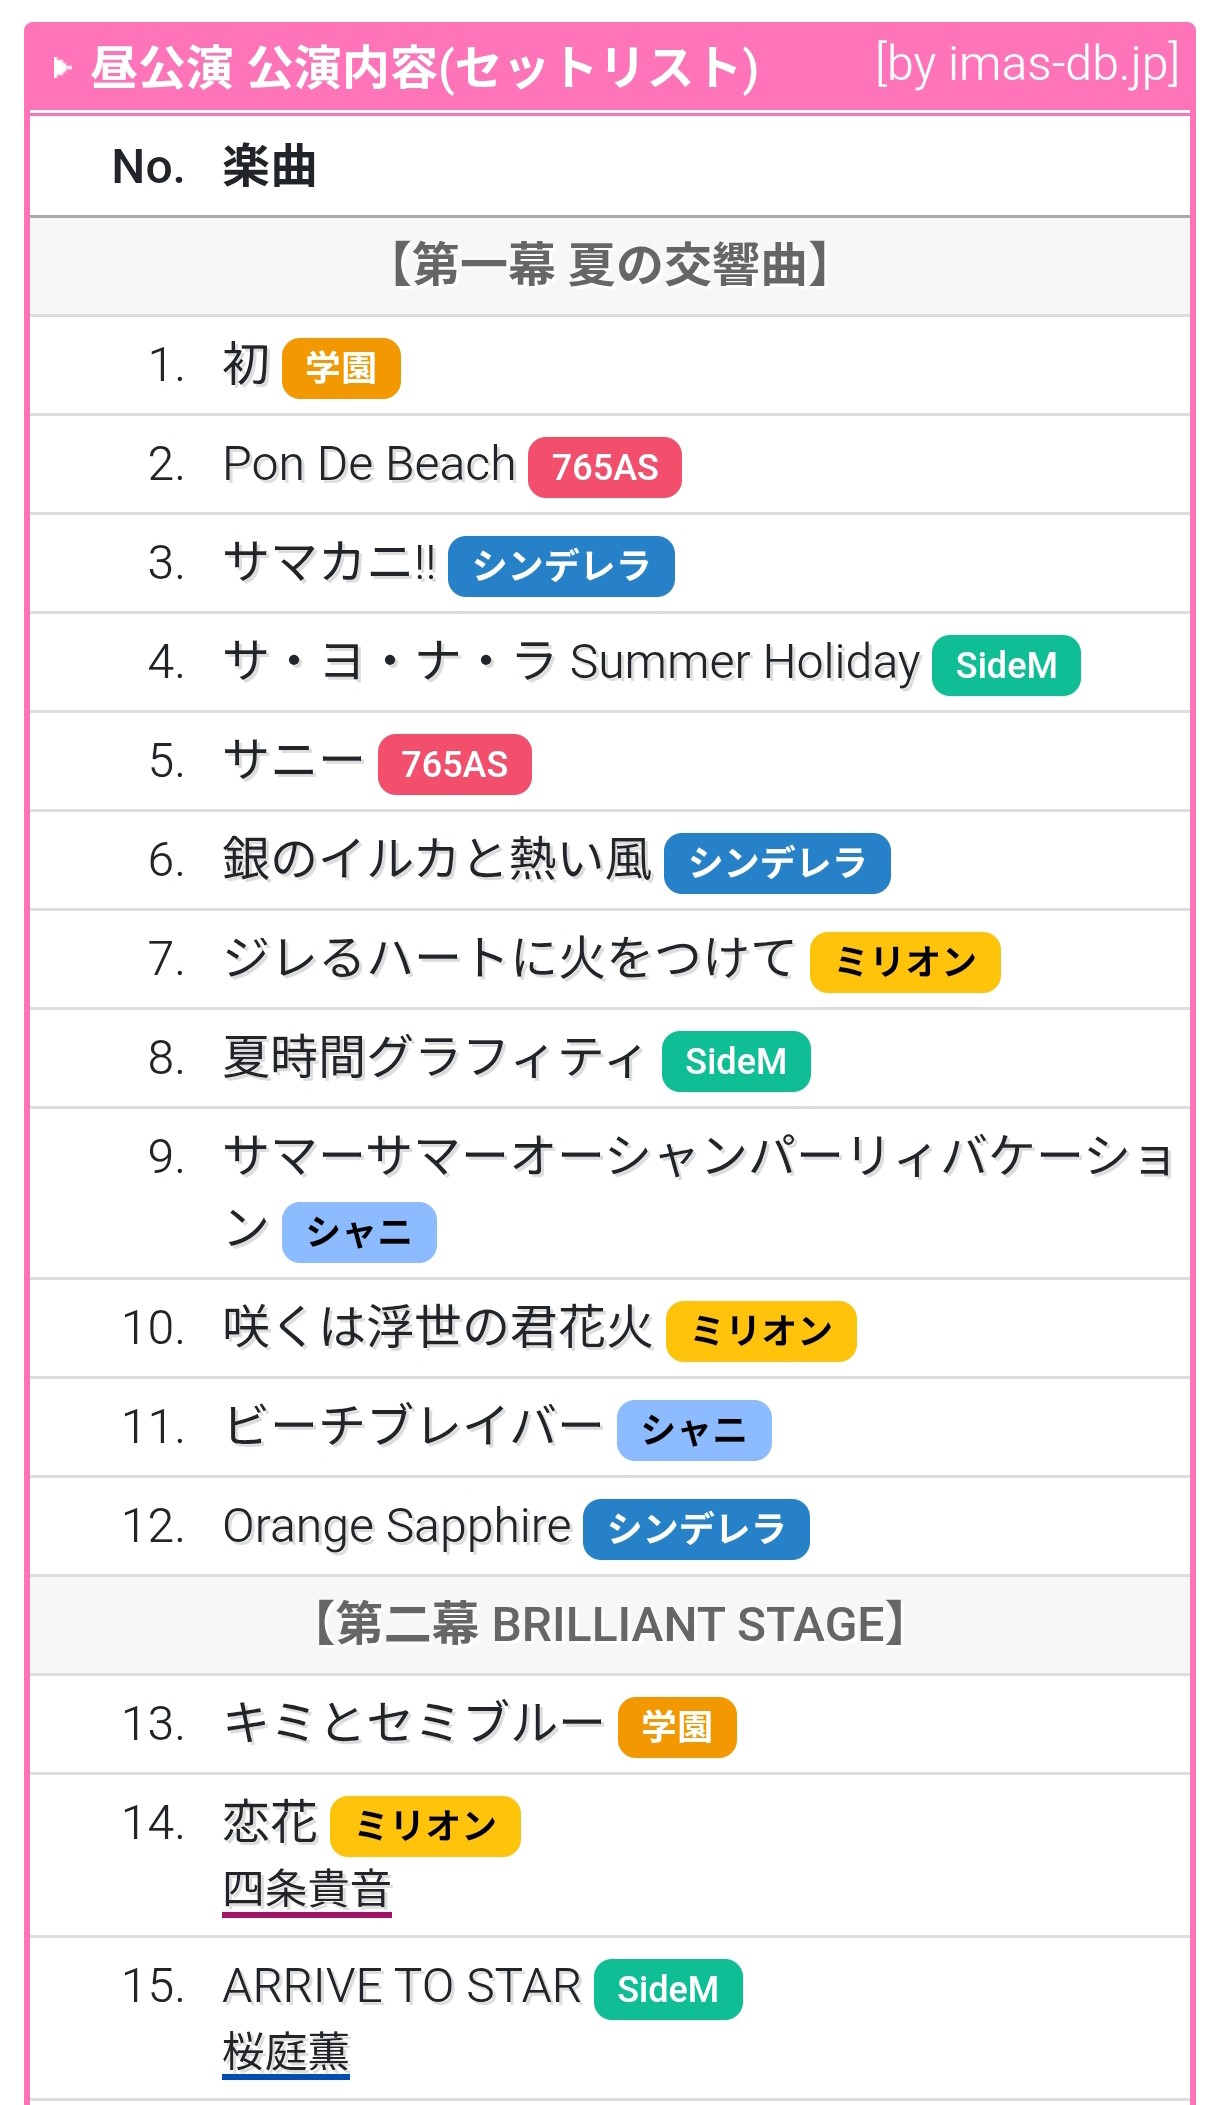Collapse the 昼公演 setlist header triangle
This screenshot has height=2105, width=1220.
click(x=62, y=69)
